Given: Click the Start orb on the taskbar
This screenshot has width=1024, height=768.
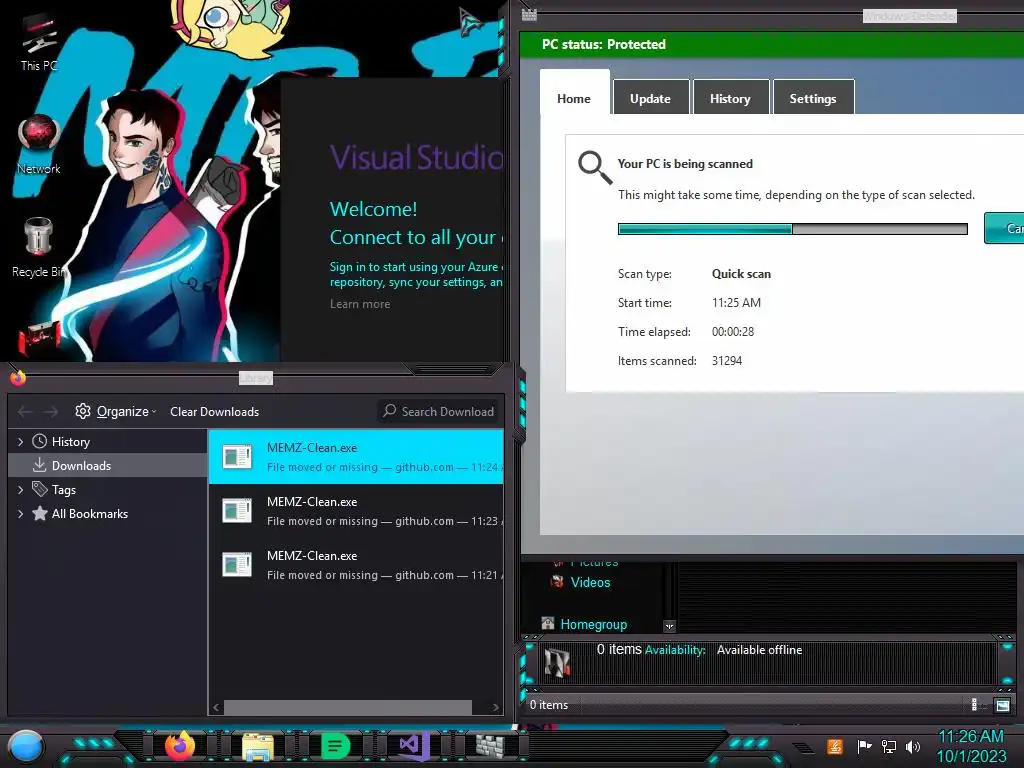Looking at the screenshot, I should [26, 746].
